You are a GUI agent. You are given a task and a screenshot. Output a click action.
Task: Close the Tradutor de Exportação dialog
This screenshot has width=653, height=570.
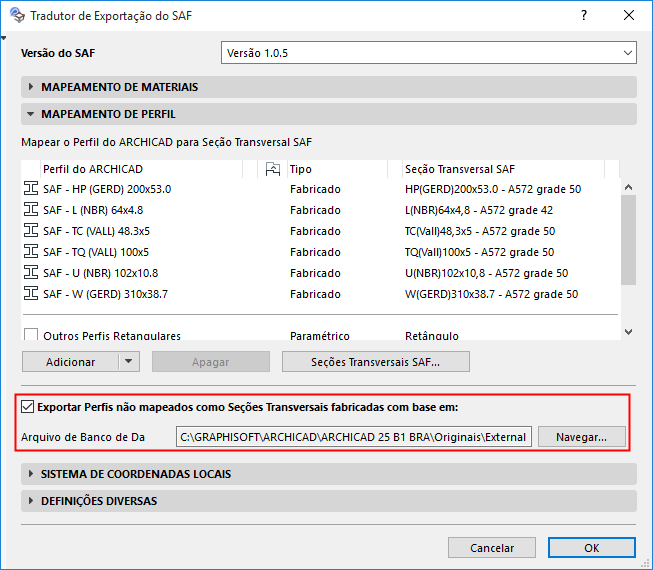click(x=629, y=15)
